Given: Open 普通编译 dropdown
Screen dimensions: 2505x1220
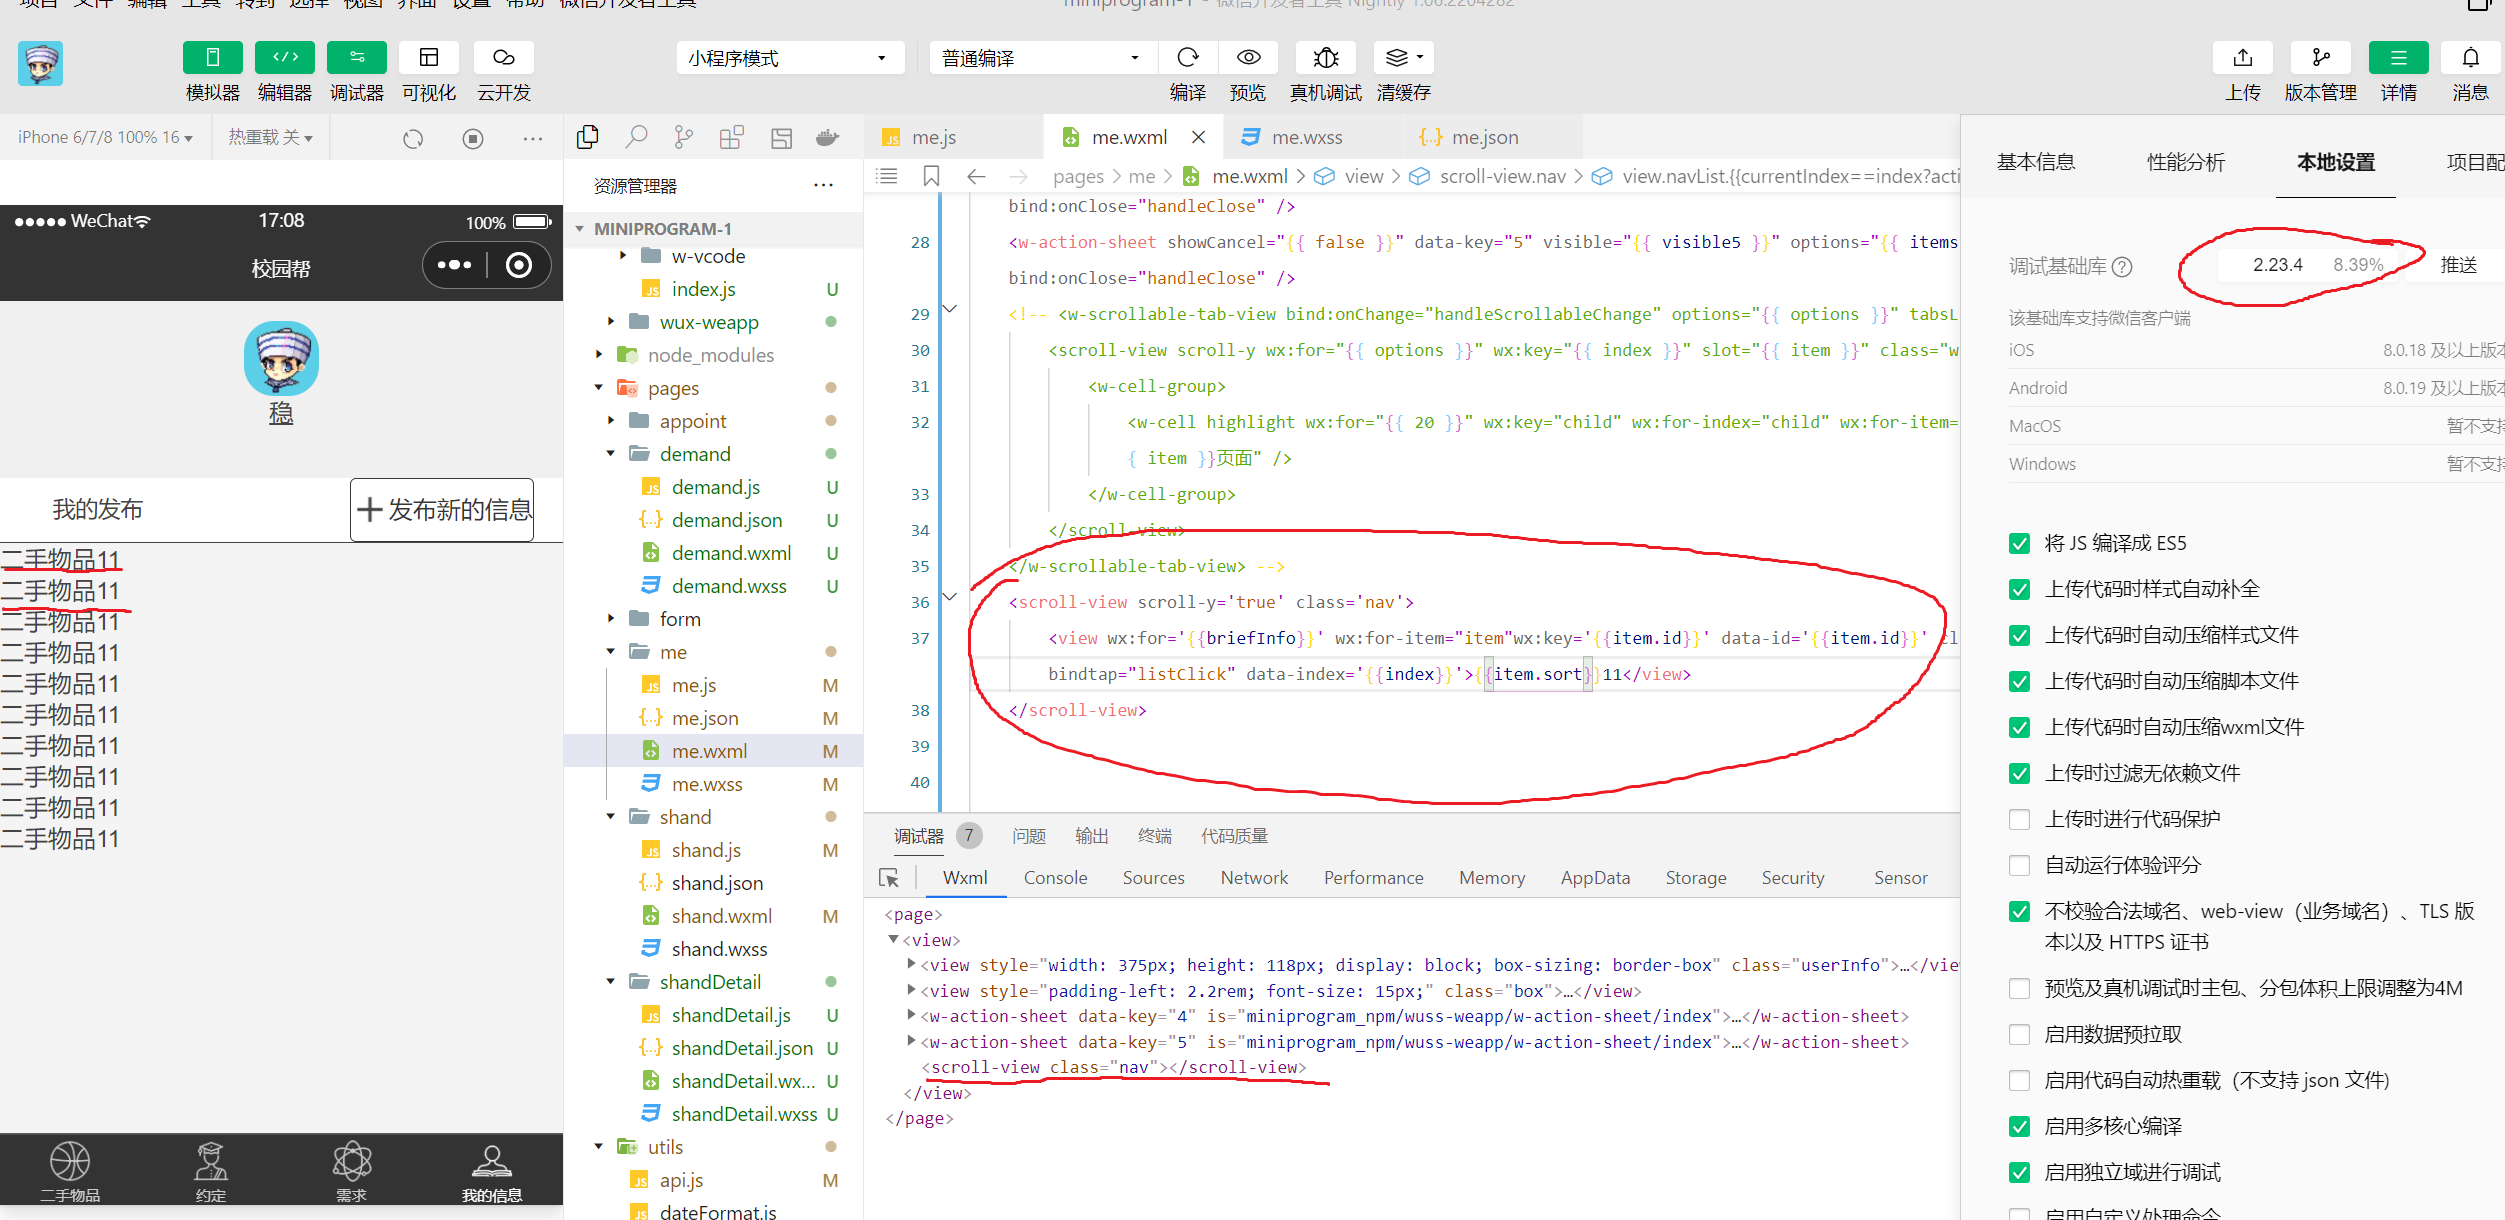Looking at the screenshot, I should [x=1040, y=58].
